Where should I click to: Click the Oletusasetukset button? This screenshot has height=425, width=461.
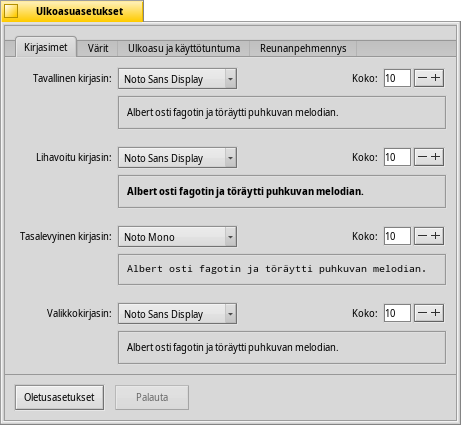tap(59, 397)
